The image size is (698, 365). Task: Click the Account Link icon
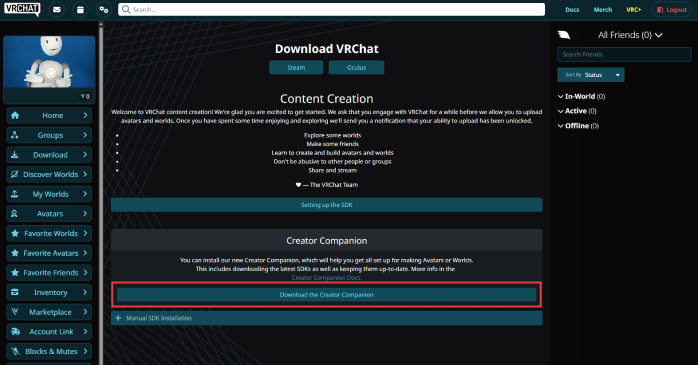pyautogui.click(x=15, y=332)
